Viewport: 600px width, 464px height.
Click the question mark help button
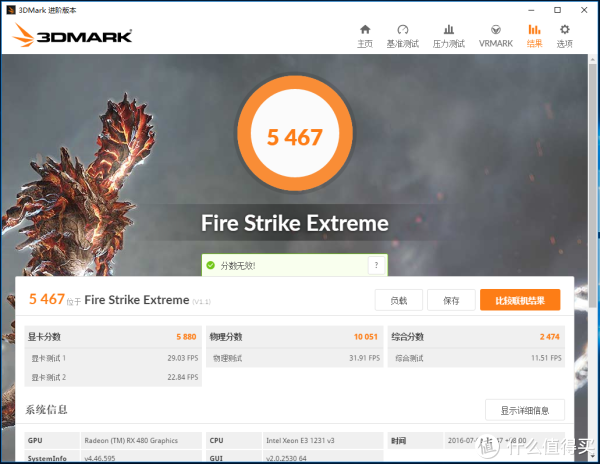(x=376, y=265)
